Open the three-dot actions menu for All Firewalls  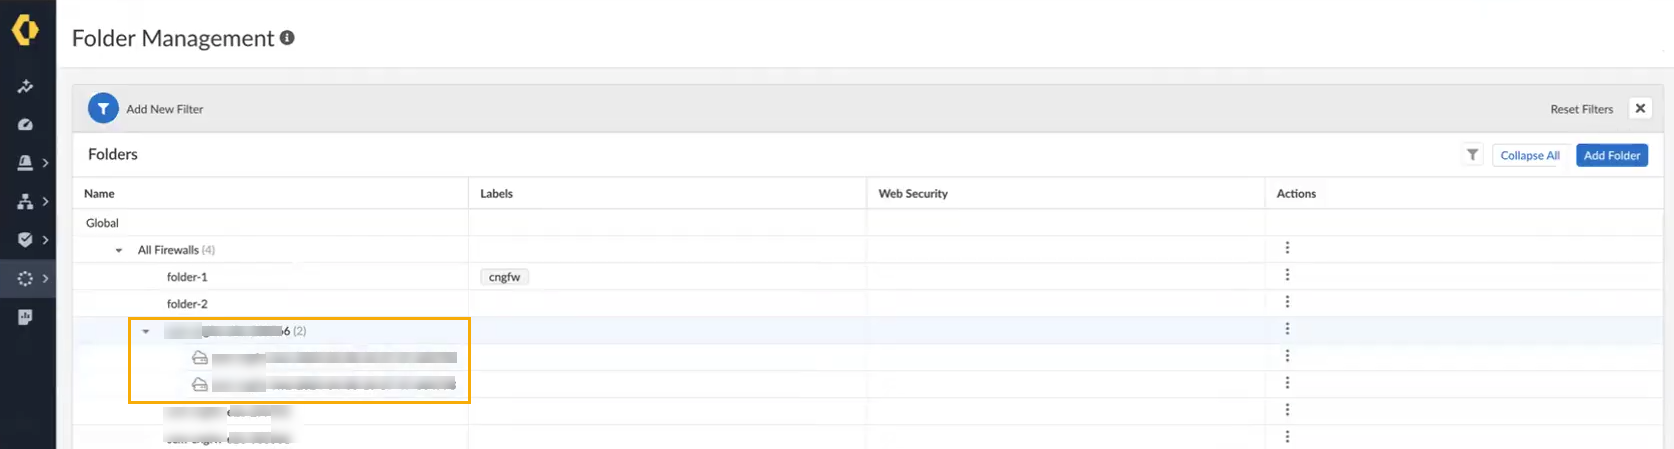1287,248
